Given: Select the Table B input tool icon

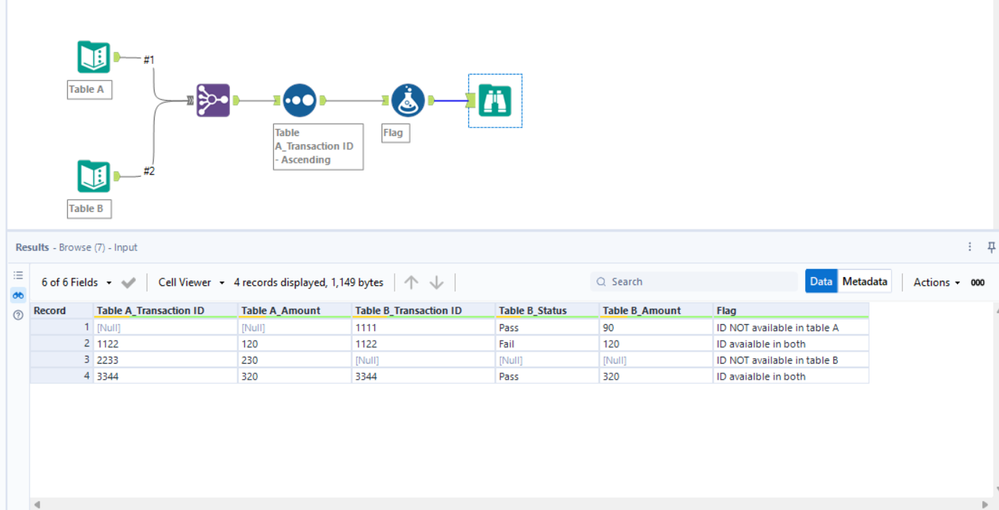Looking at the screenshot, I should [94, 176].
